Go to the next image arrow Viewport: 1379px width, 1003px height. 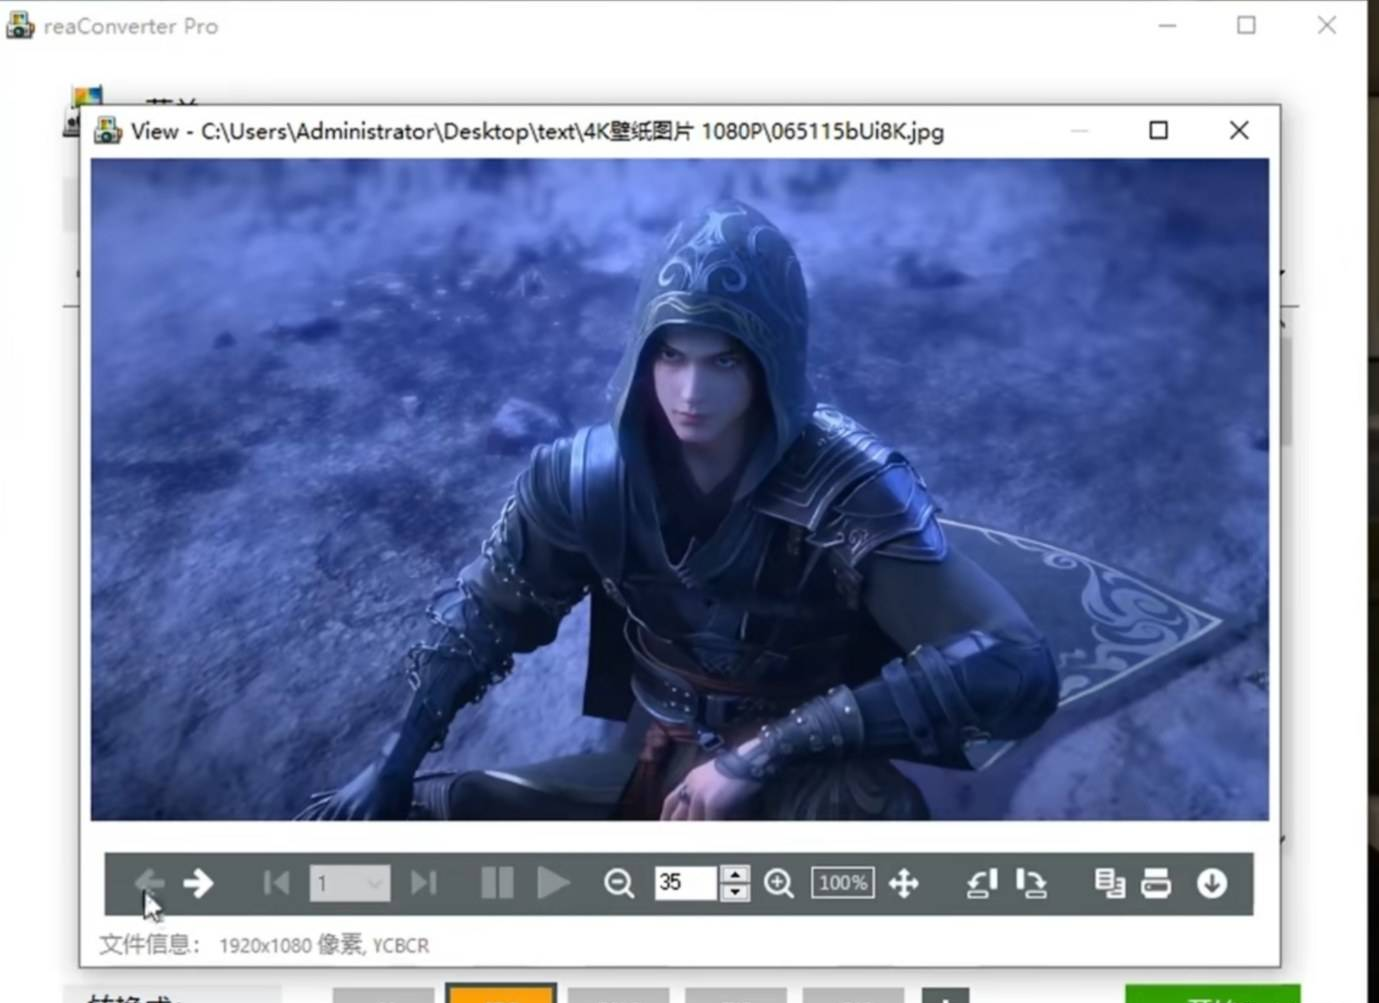point(198,883)
